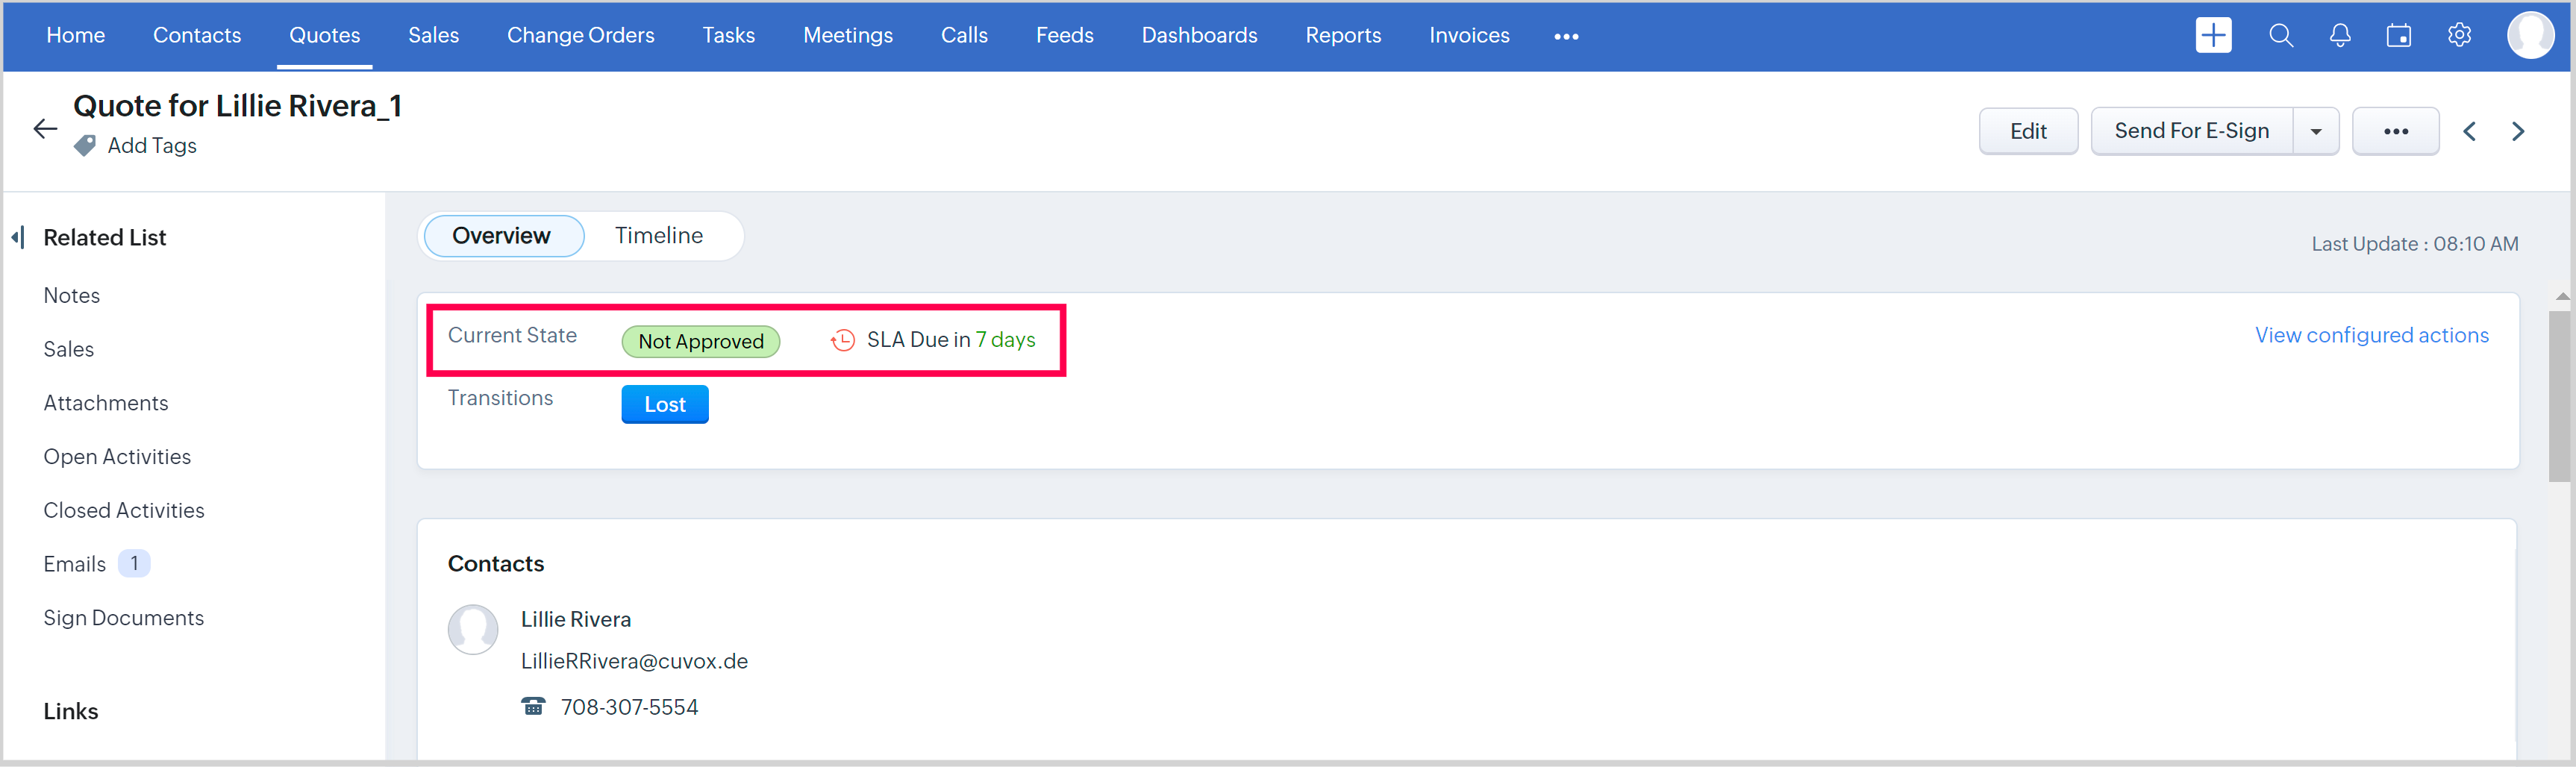Screen dimensions: 2576x767
Task: Open the notifications bell
Action: tap(2339, 35)
